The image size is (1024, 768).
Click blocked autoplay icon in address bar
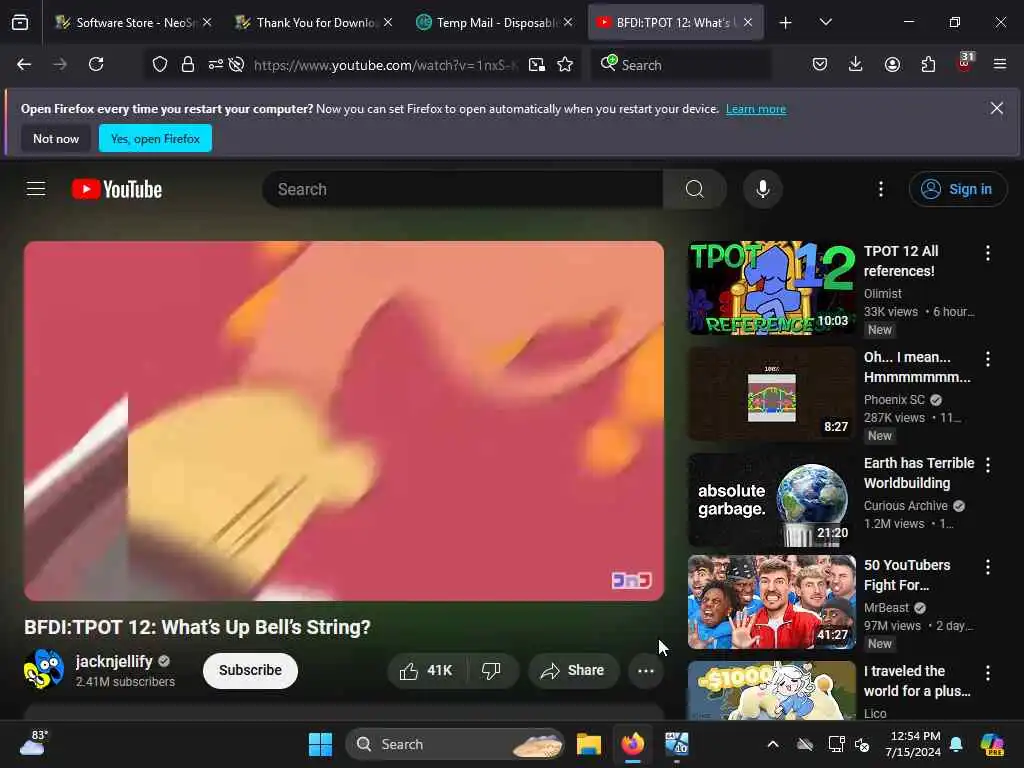click(236, 64)
